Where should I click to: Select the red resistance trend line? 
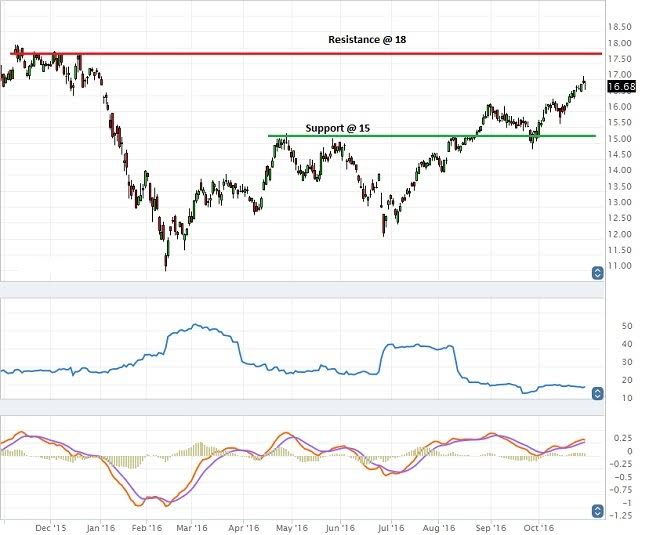(x=306, y=53)
